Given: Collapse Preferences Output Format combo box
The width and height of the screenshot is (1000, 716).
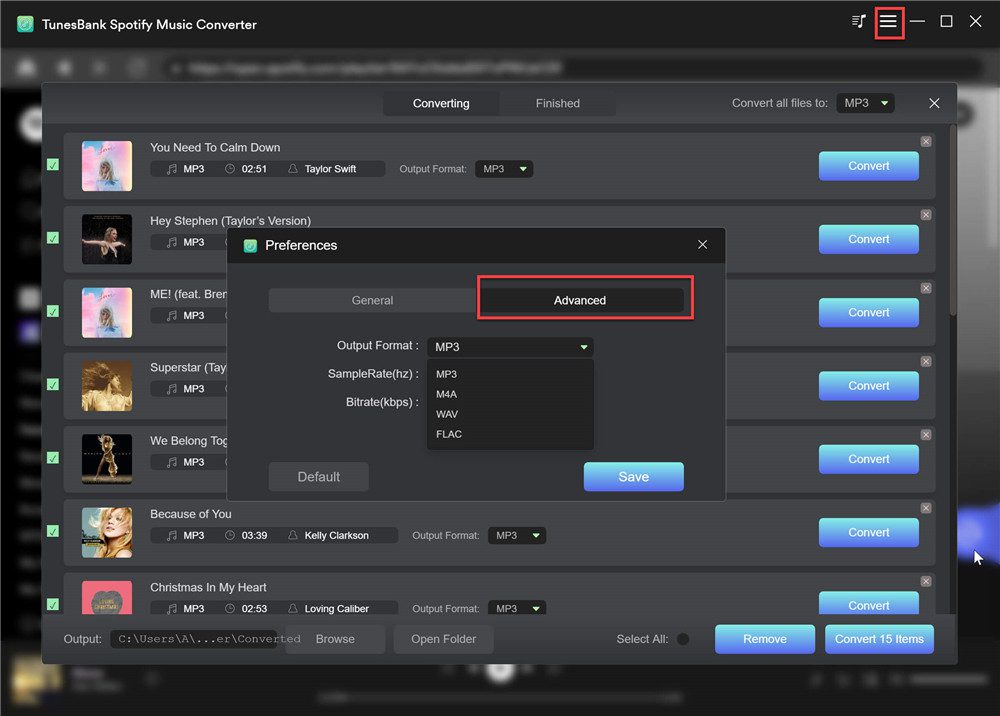Looking at the screenshot, I should coord(510,347).
